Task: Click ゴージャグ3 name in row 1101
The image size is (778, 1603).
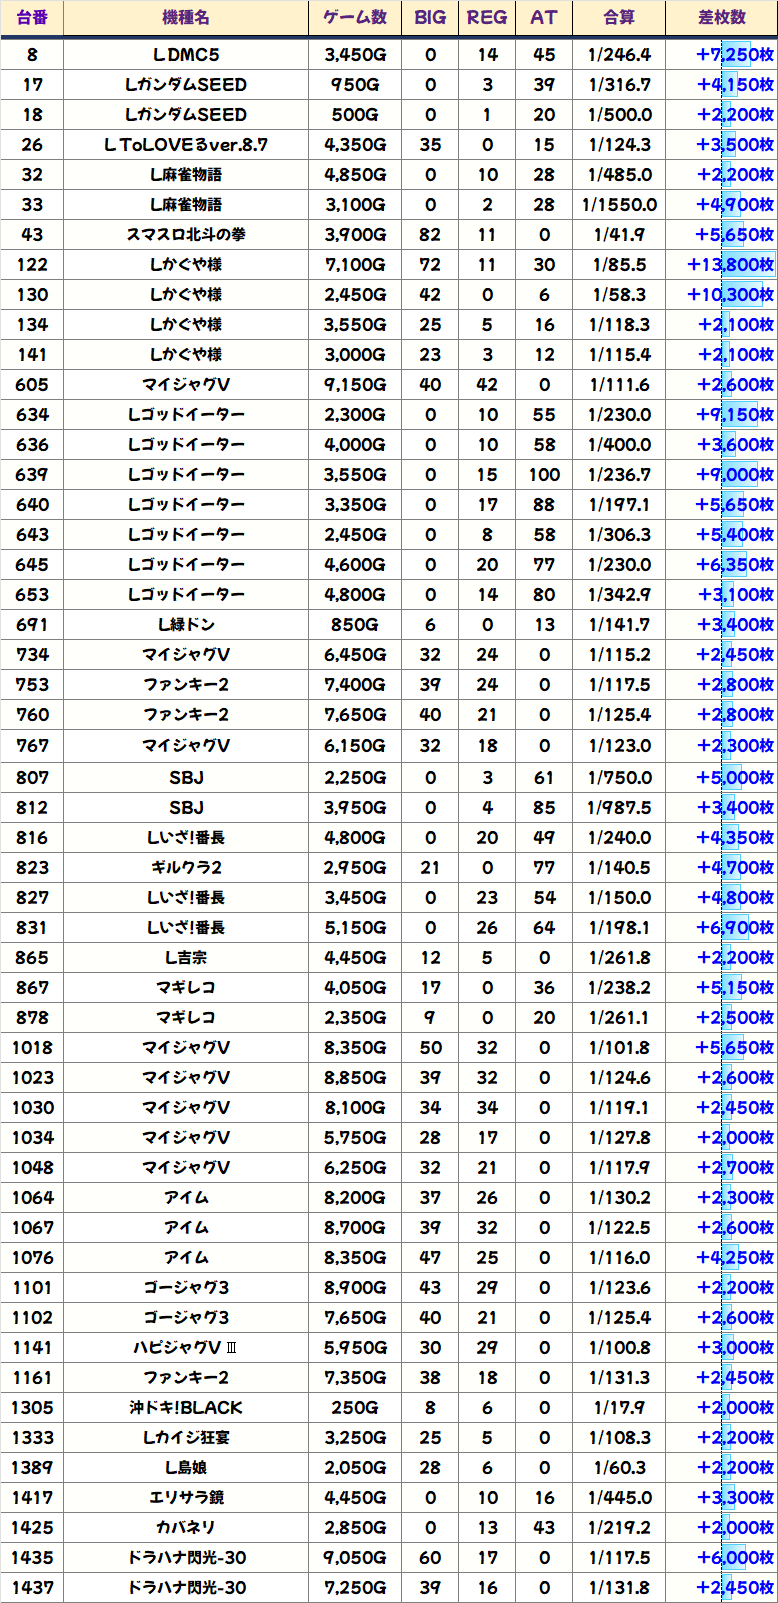Action: pyautogui.click(x=186, y=1287)
